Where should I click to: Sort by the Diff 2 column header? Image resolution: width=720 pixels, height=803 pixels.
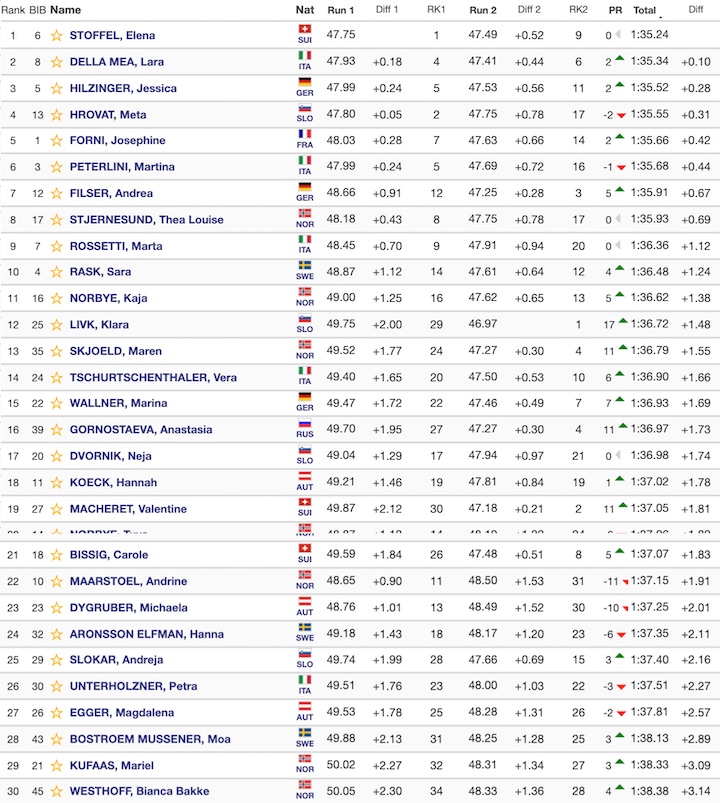[529, 10]
